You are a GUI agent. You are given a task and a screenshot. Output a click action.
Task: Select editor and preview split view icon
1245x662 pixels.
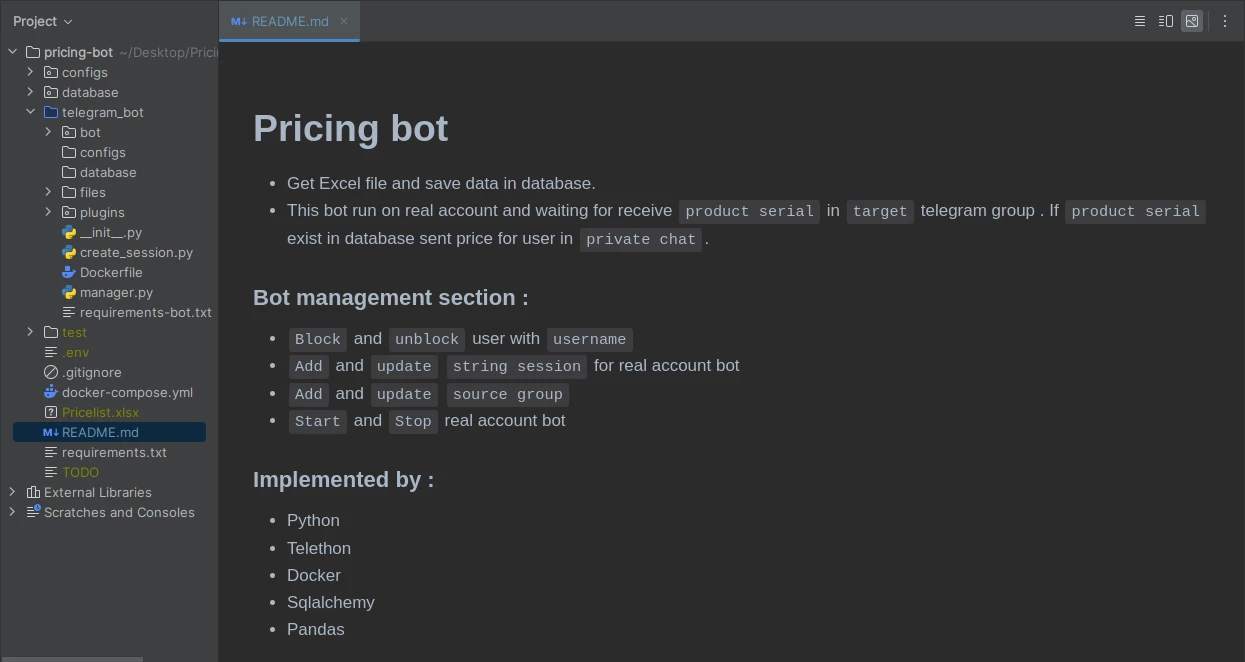[1166, 21]
